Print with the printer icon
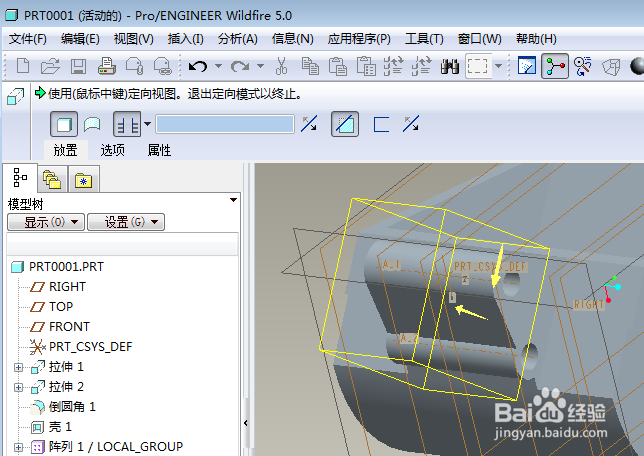Image resolution: width=644 pixels, height=456 pixels. [107, 66]
